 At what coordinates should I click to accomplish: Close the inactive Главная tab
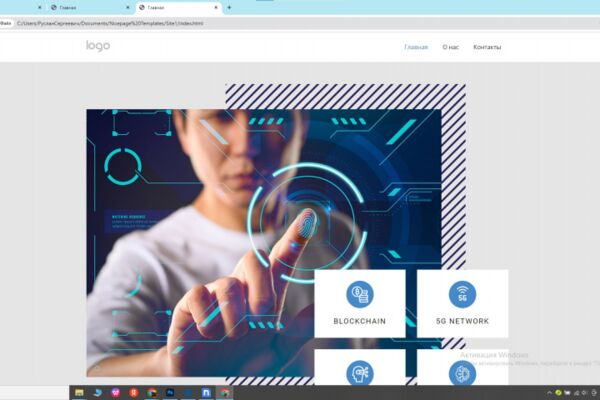(127, 7)
